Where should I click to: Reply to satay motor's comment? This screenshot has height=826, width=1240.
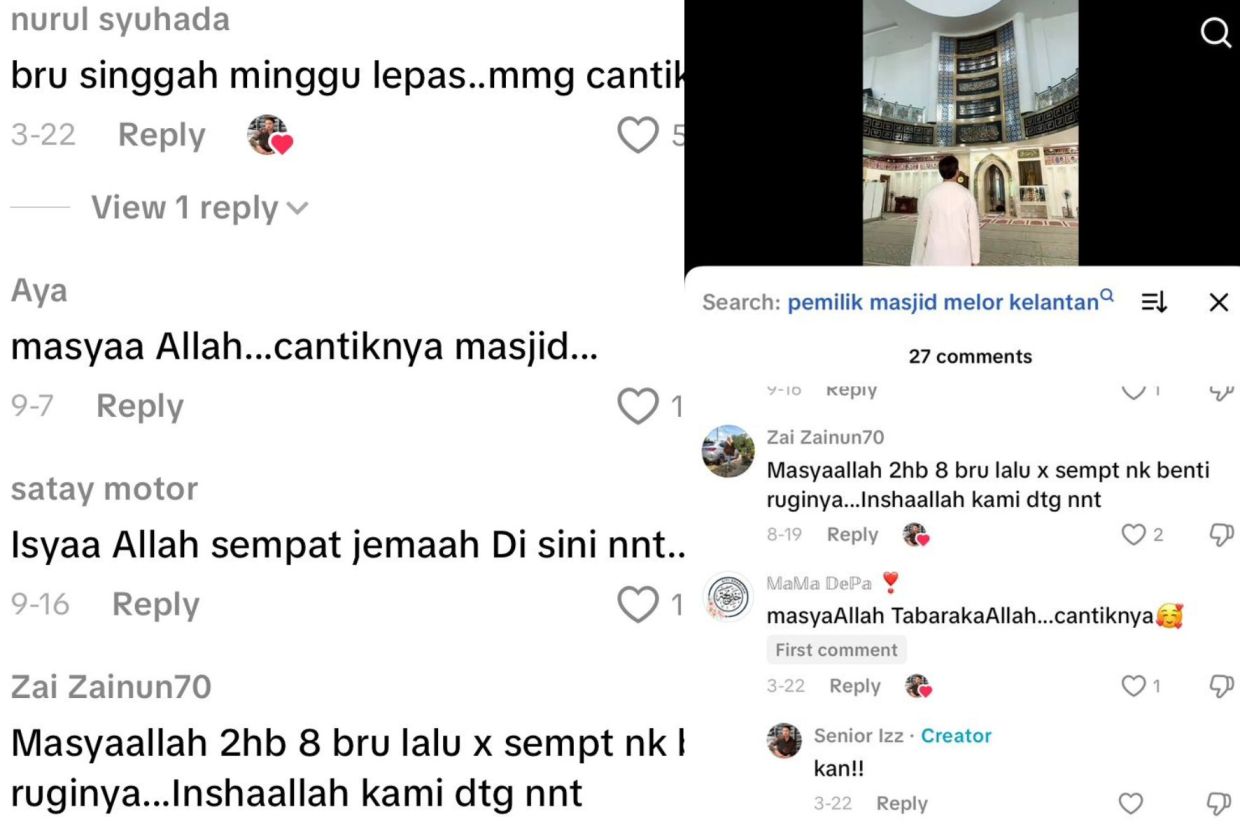pyautogui.click(x=156, y=604)
